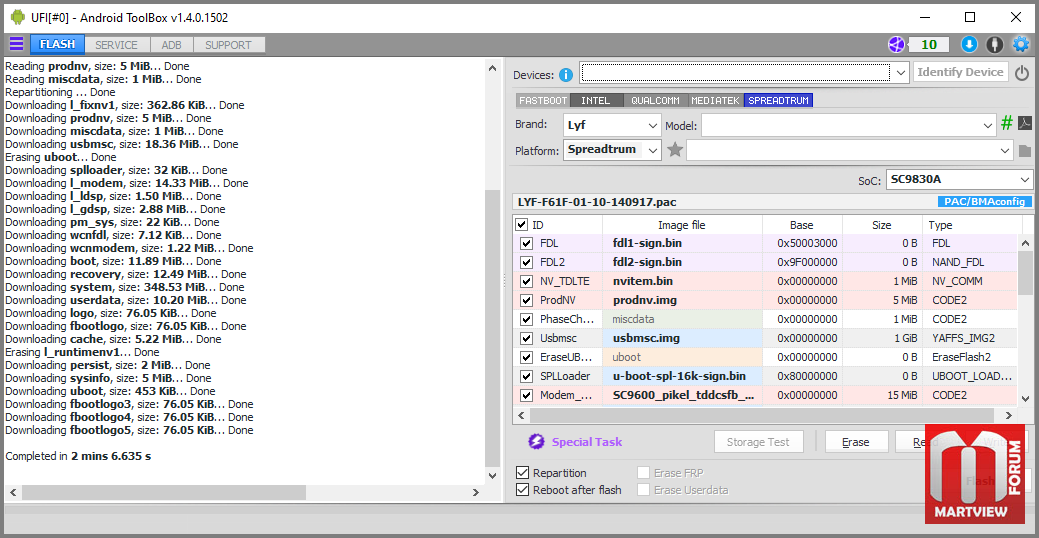Click the Special Task link
Viewport: 1039px width, 538px height.
click(x=586, y=442)
